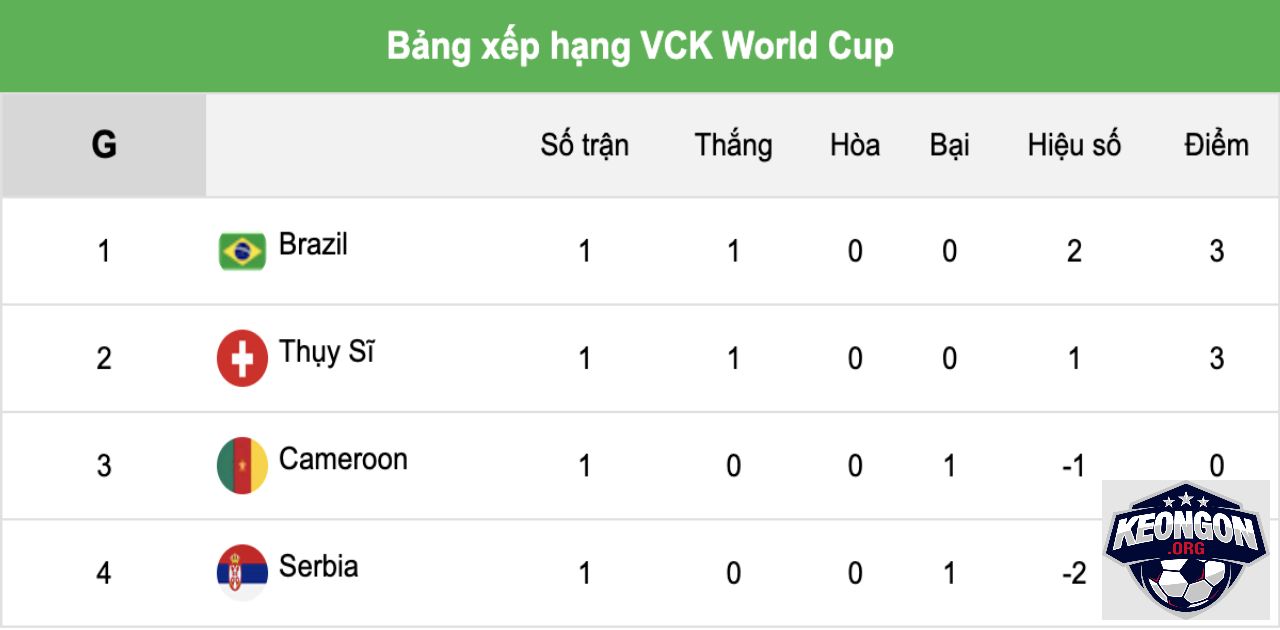Select the Serbia team name

point(318,566)
